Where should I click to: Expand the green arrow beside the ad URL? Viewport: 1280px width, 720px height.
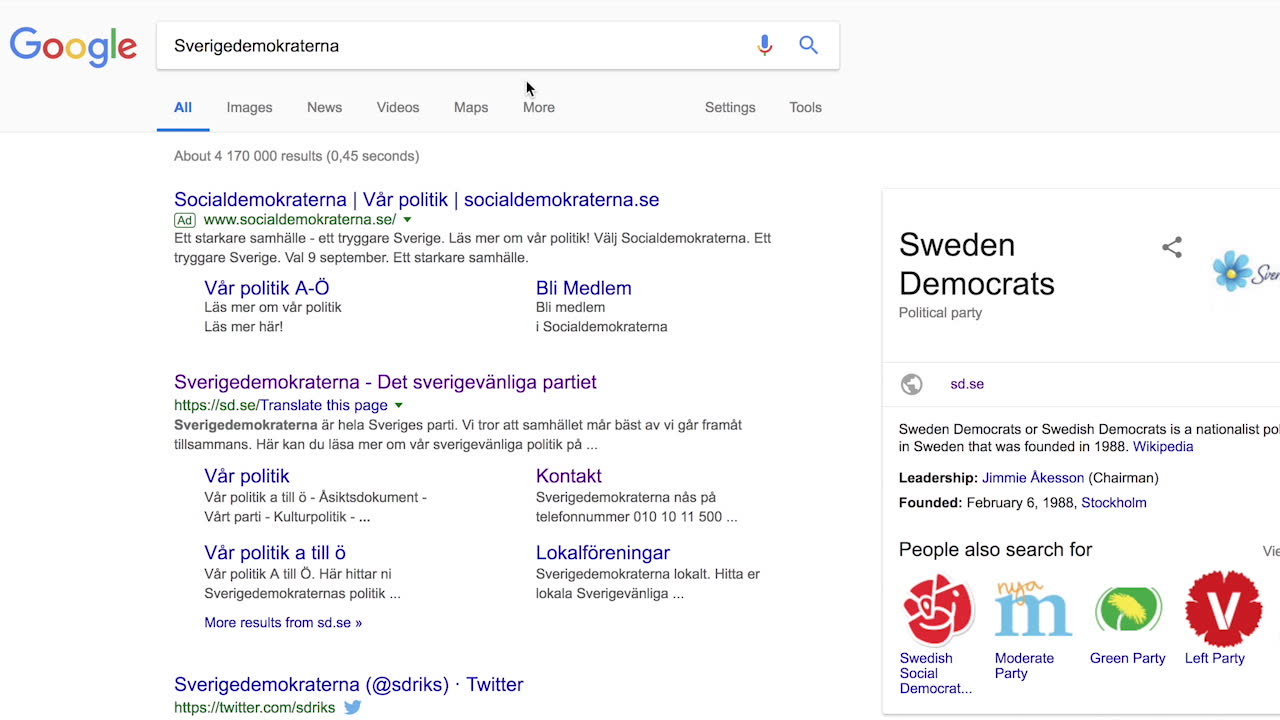click(406, 219)
